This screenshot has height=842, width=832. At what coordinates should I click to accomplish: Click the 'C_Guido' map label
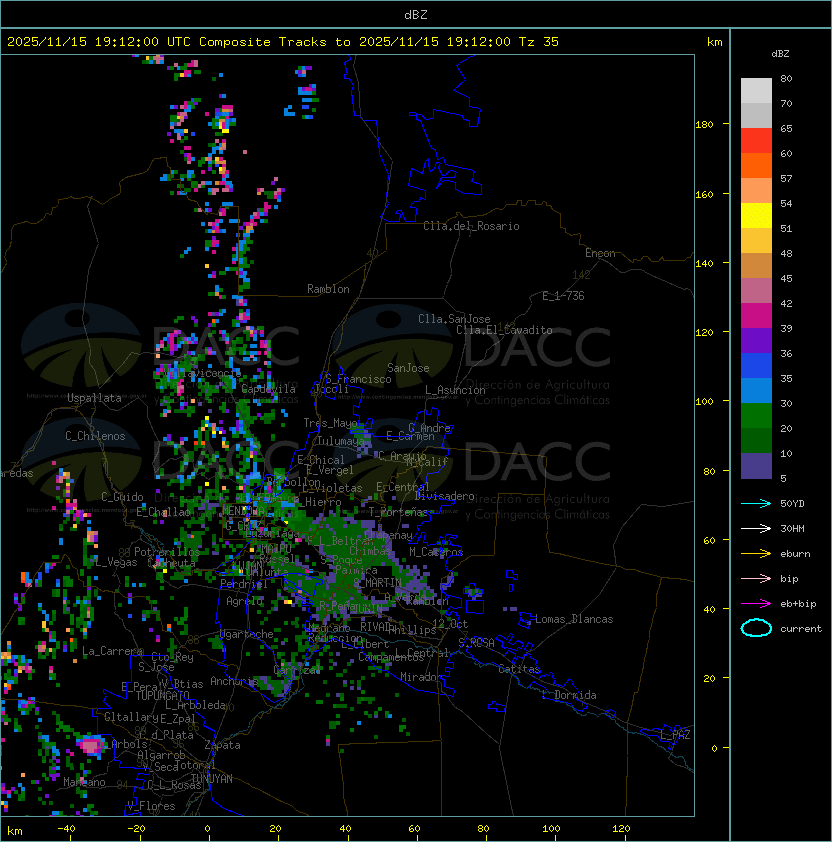122,497
